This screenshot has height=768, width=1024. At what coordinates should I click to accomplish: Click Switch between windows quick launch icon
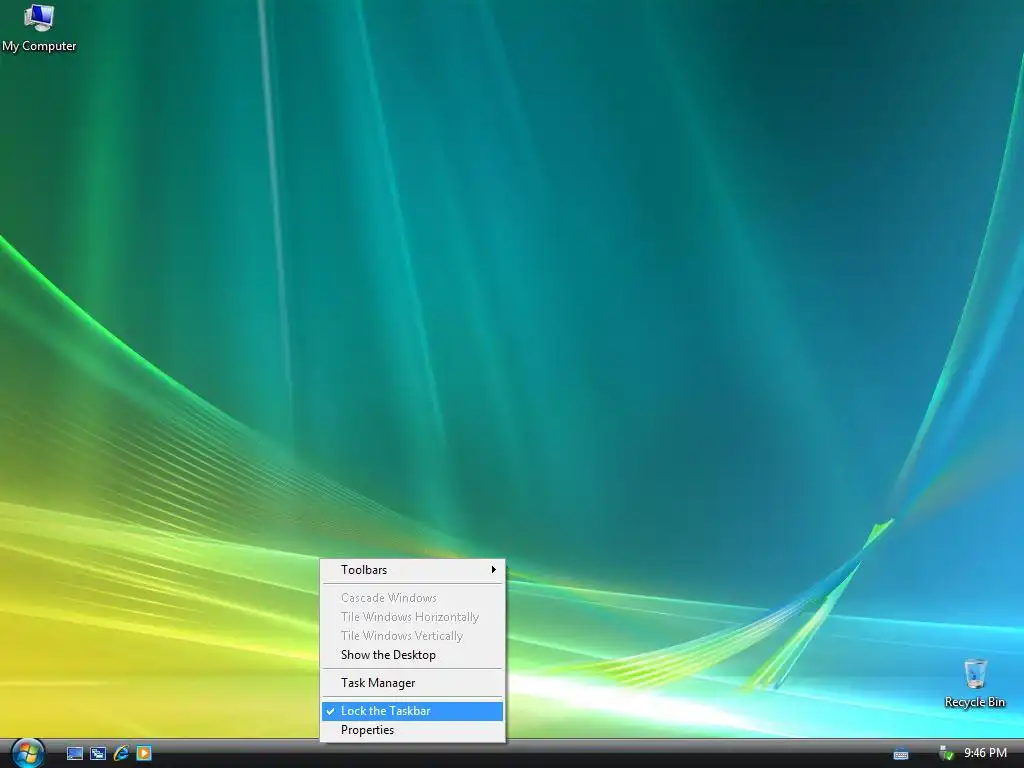(x=98, y=754)
